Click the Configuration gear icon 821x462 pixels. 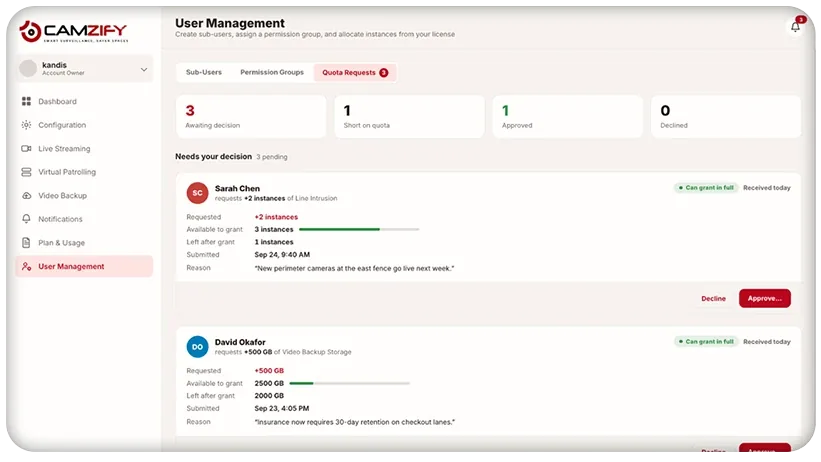tap(26, 125)
